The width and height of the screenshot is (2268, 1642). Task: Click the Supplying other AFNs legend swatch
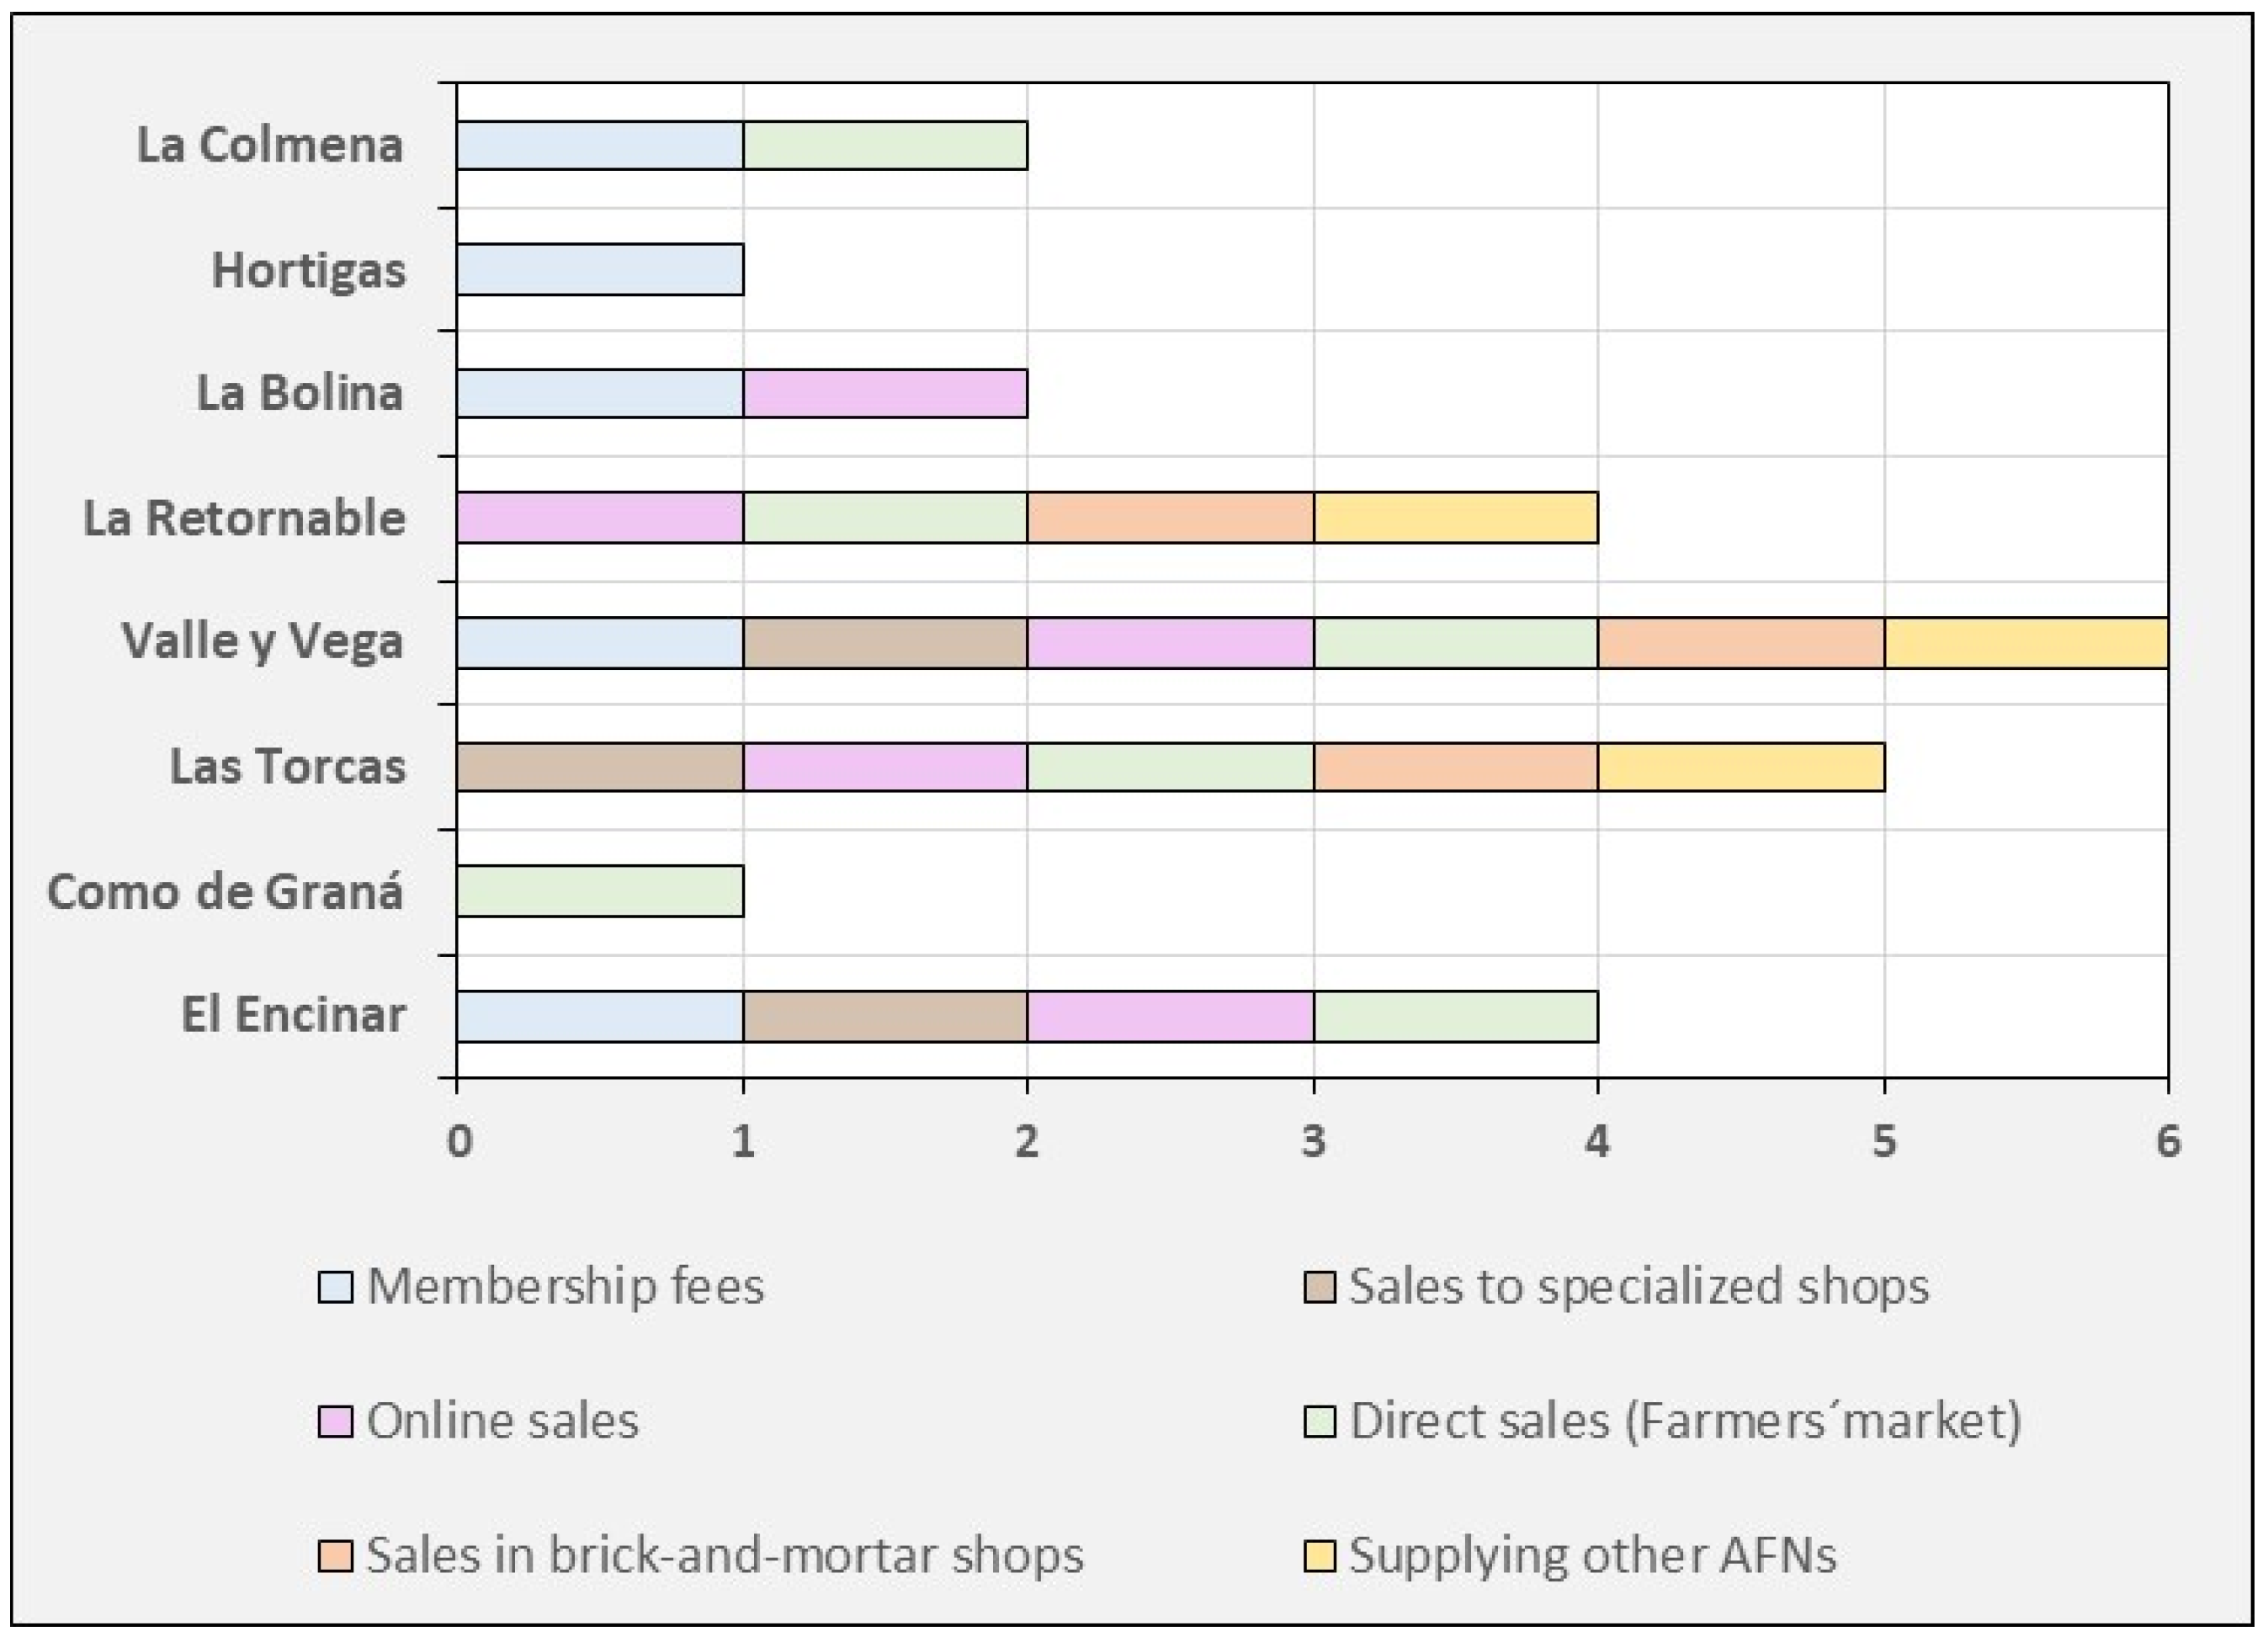pyautogui.click(x=1320, y=1556)
